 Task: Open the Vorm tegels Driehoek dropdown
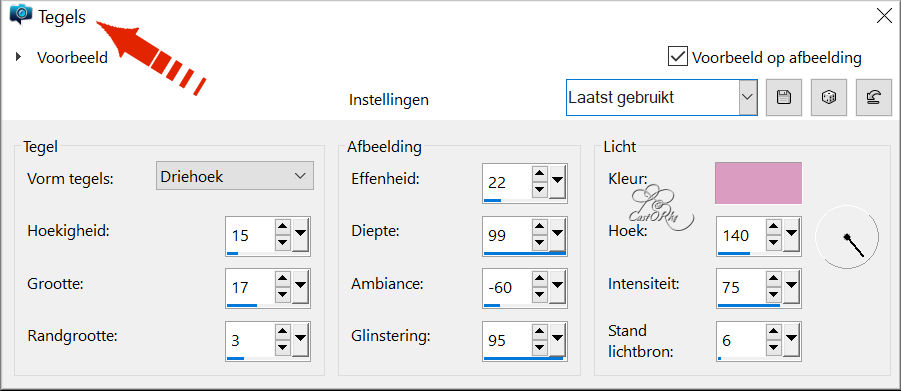(x=234, y=176)
